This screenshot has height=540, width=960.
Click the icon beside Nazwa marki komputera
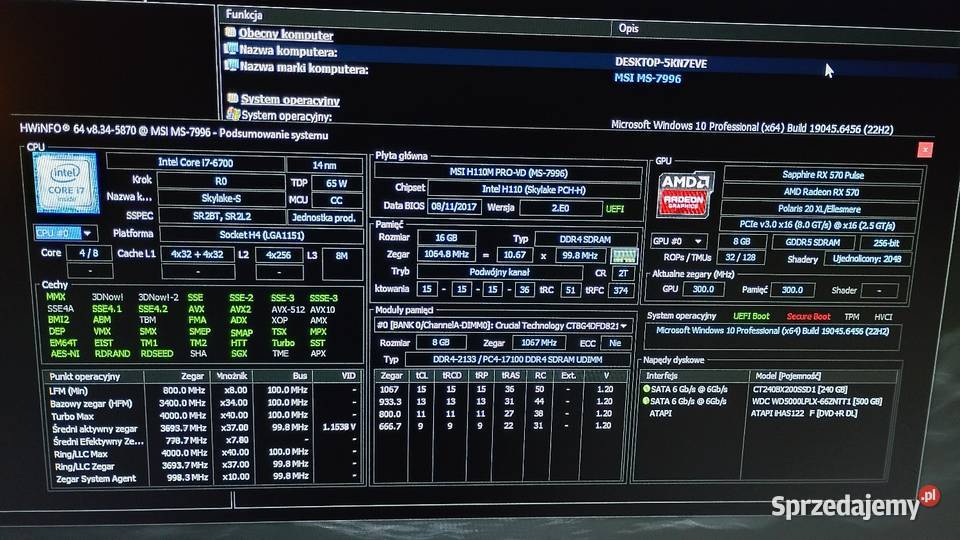click(x=231, y=68)
